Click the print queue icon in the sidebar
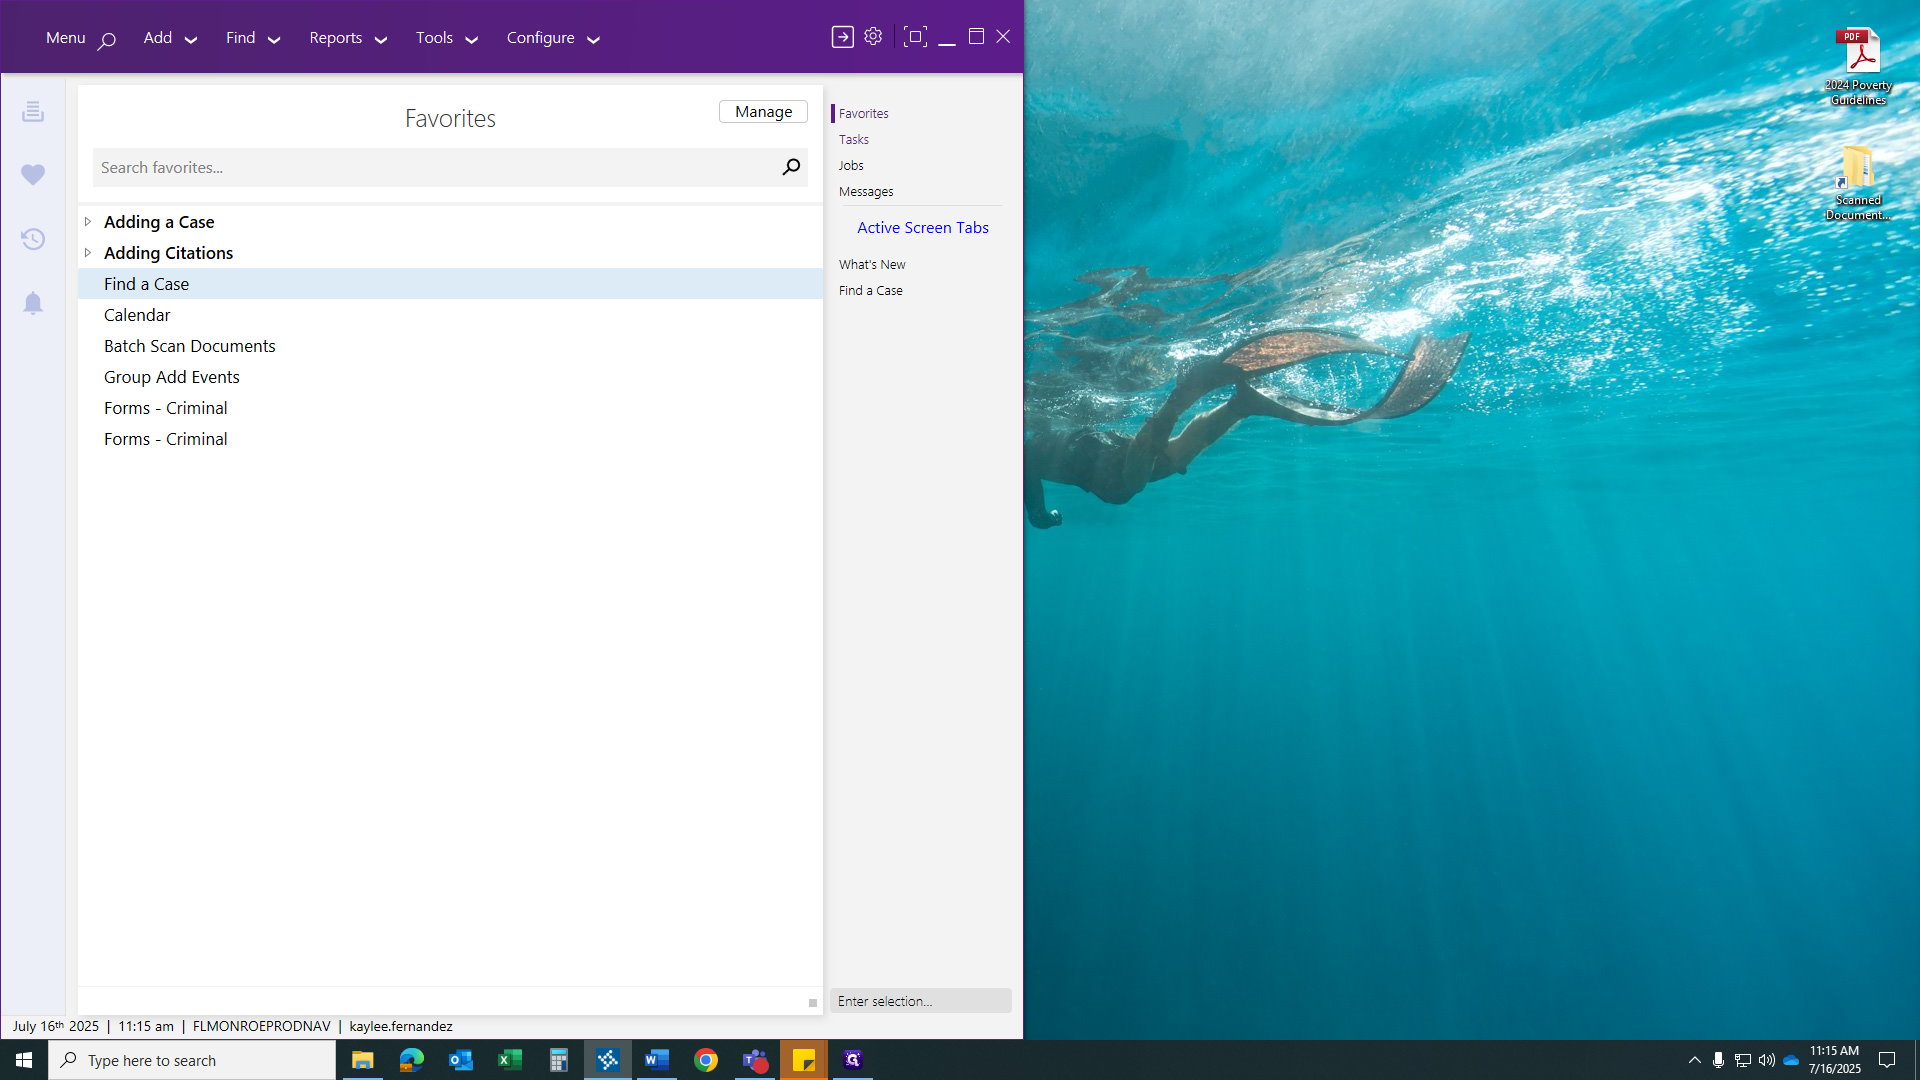This screenshot has height=1080, width=1920. pos(33,111)
